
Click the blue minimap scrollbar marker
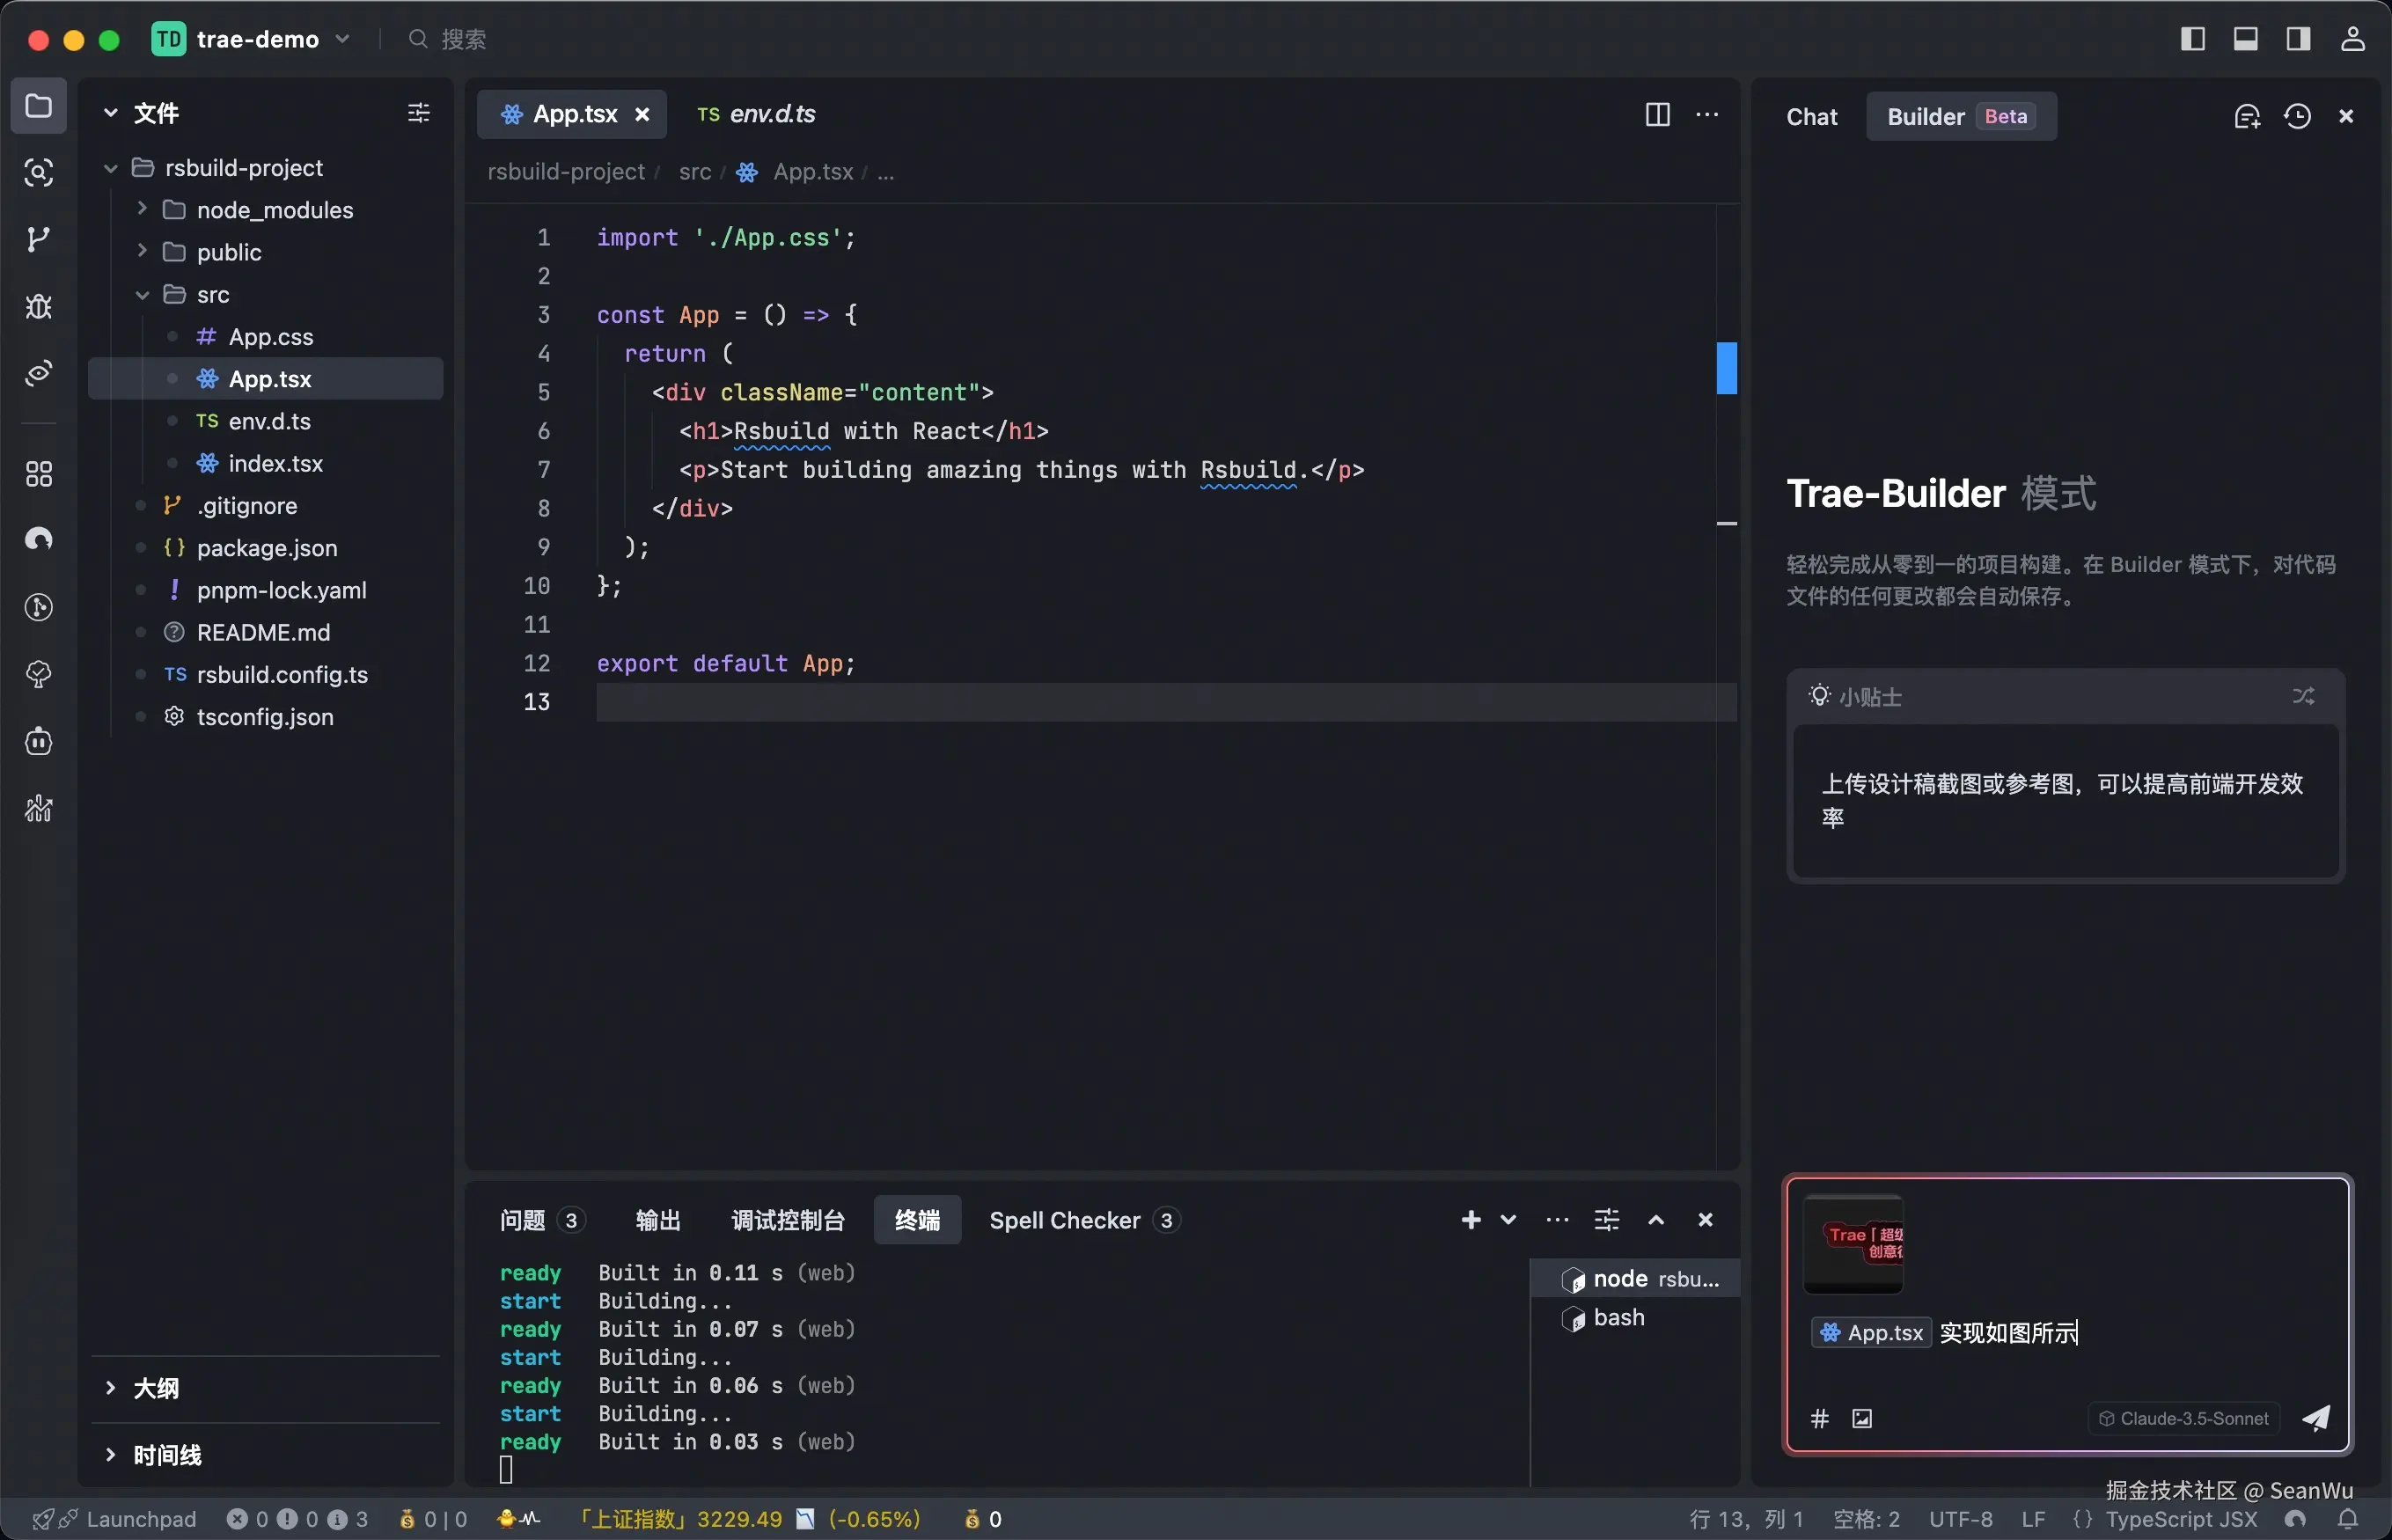1726,367
